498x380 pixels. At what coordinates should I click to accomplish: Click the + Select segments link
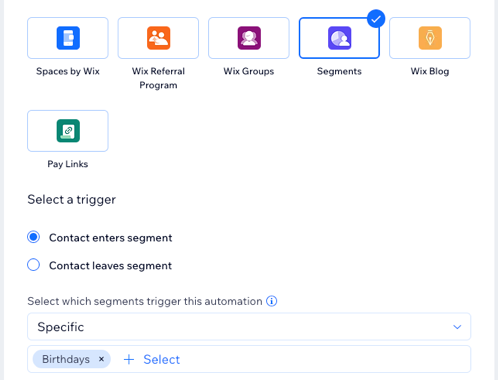(x=152, y=359)
